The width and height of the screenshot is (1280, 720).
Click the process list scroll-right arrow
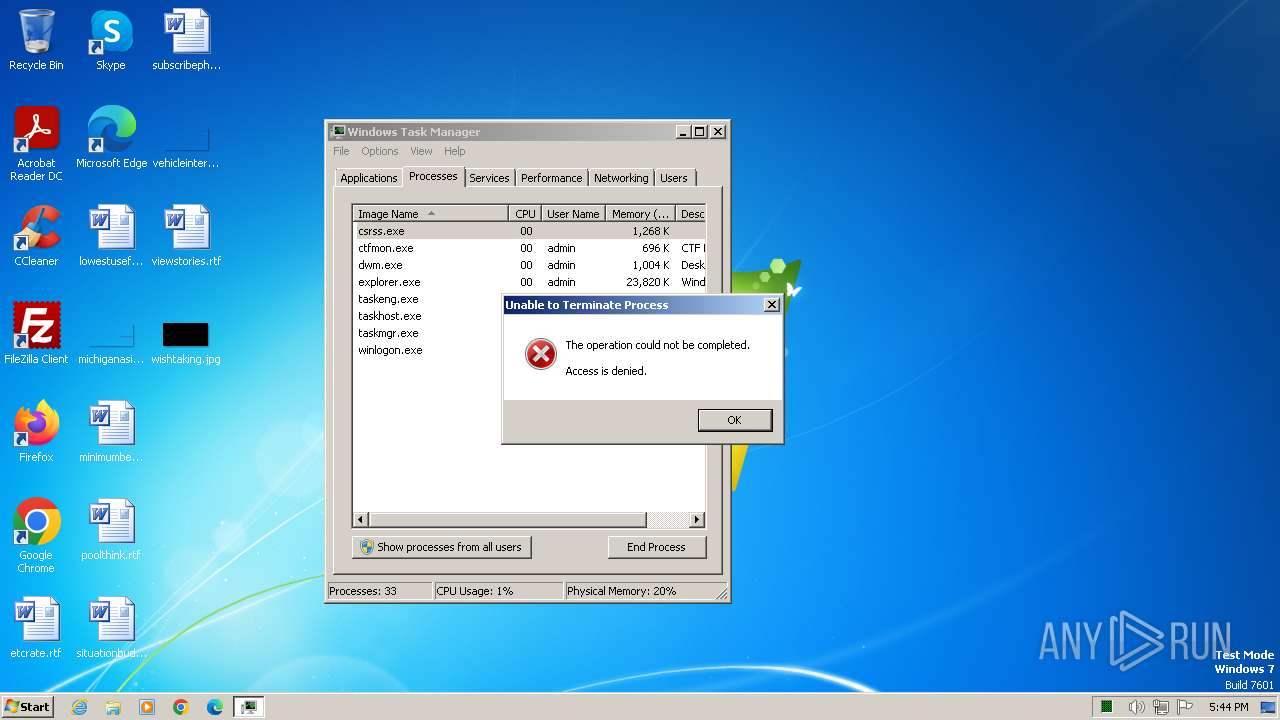coord(697,520)
